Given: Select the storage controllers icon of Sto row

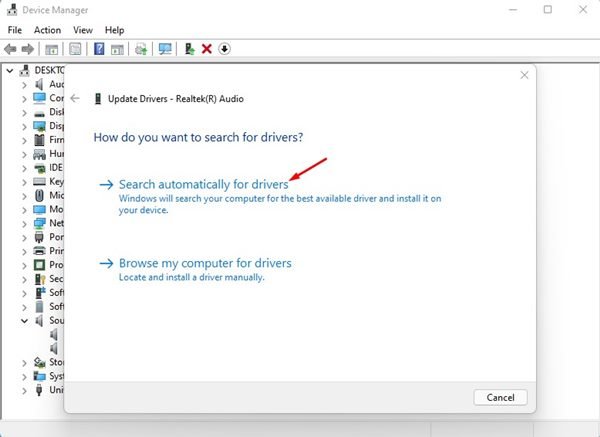Looking at the screenshot, I should pos(39,362).
